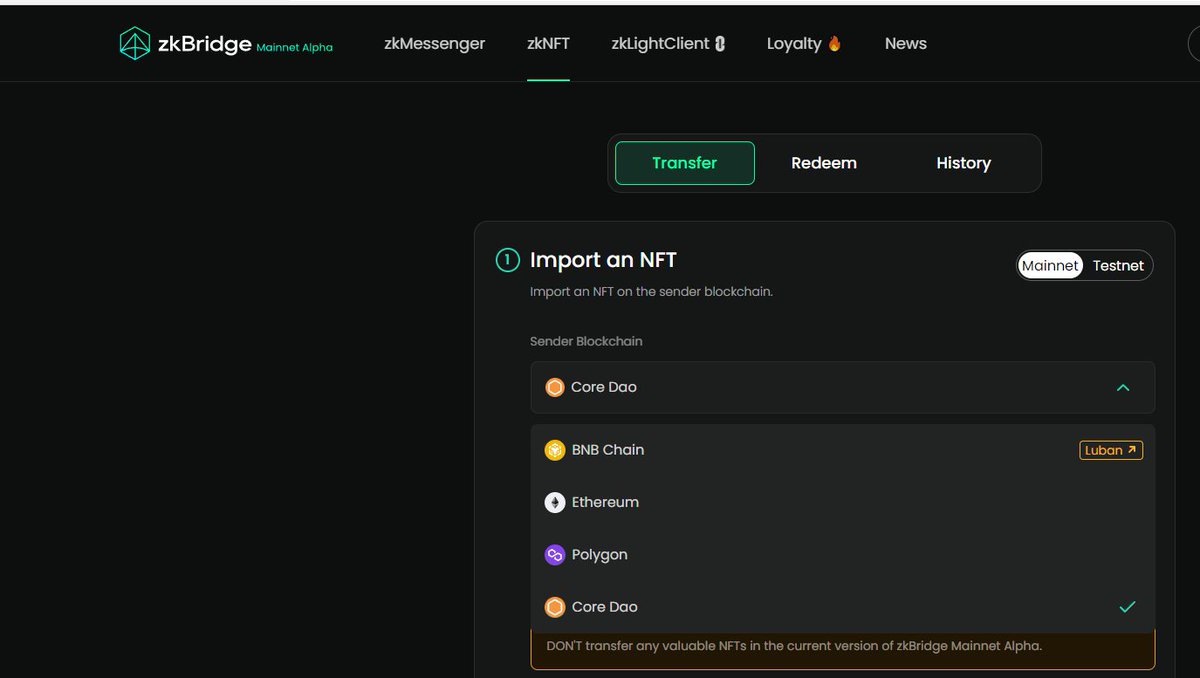Click the Ethereum diamond icon in list
1200x678 pixels.
click(555, 502)
